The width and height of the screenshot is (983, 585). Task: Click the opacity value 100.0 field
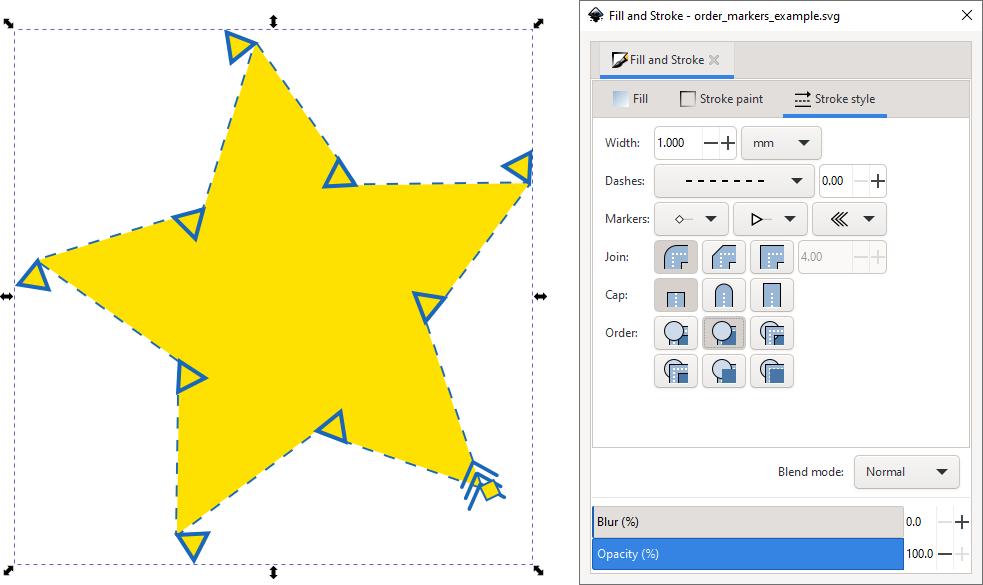click(x=920, y=554)
